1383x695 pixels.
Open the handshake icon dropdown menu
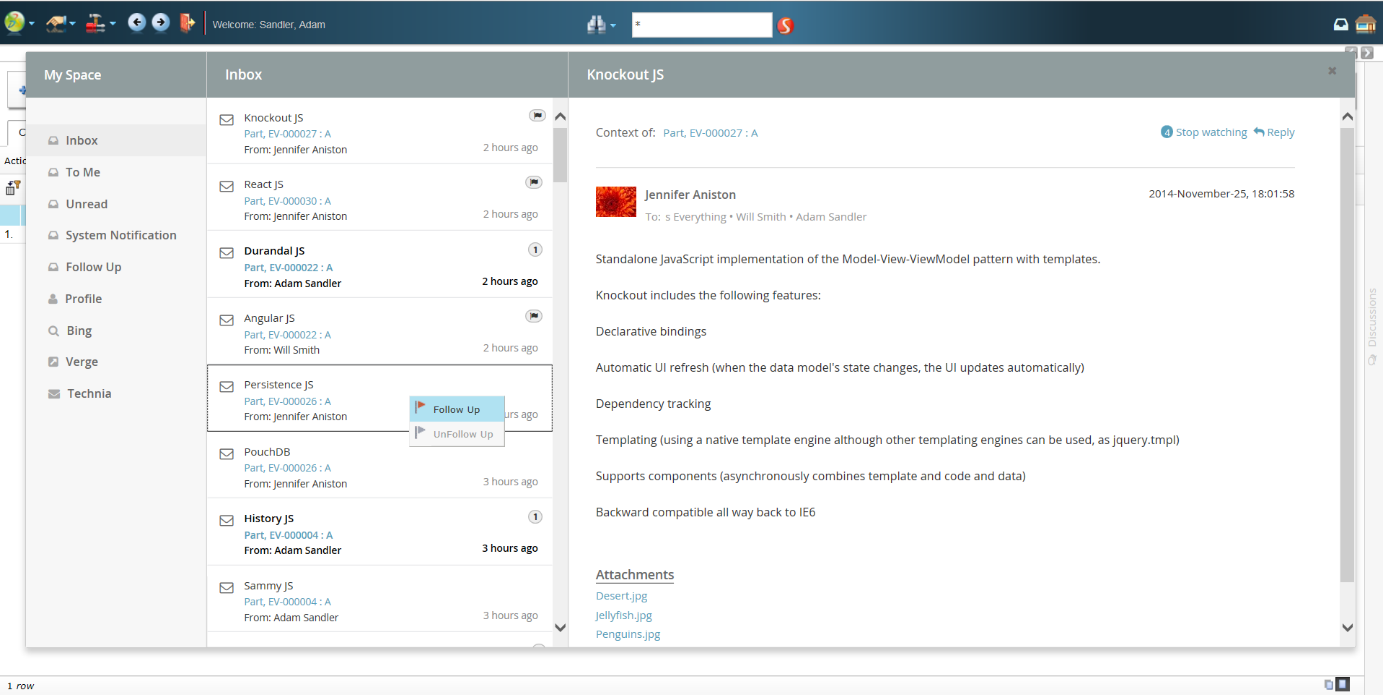click(x=61, y=24)
